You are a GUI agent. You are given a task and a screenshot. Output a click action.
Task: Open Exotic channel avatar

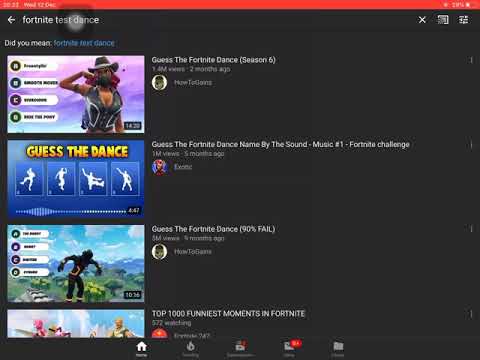(x=159, y=167)
